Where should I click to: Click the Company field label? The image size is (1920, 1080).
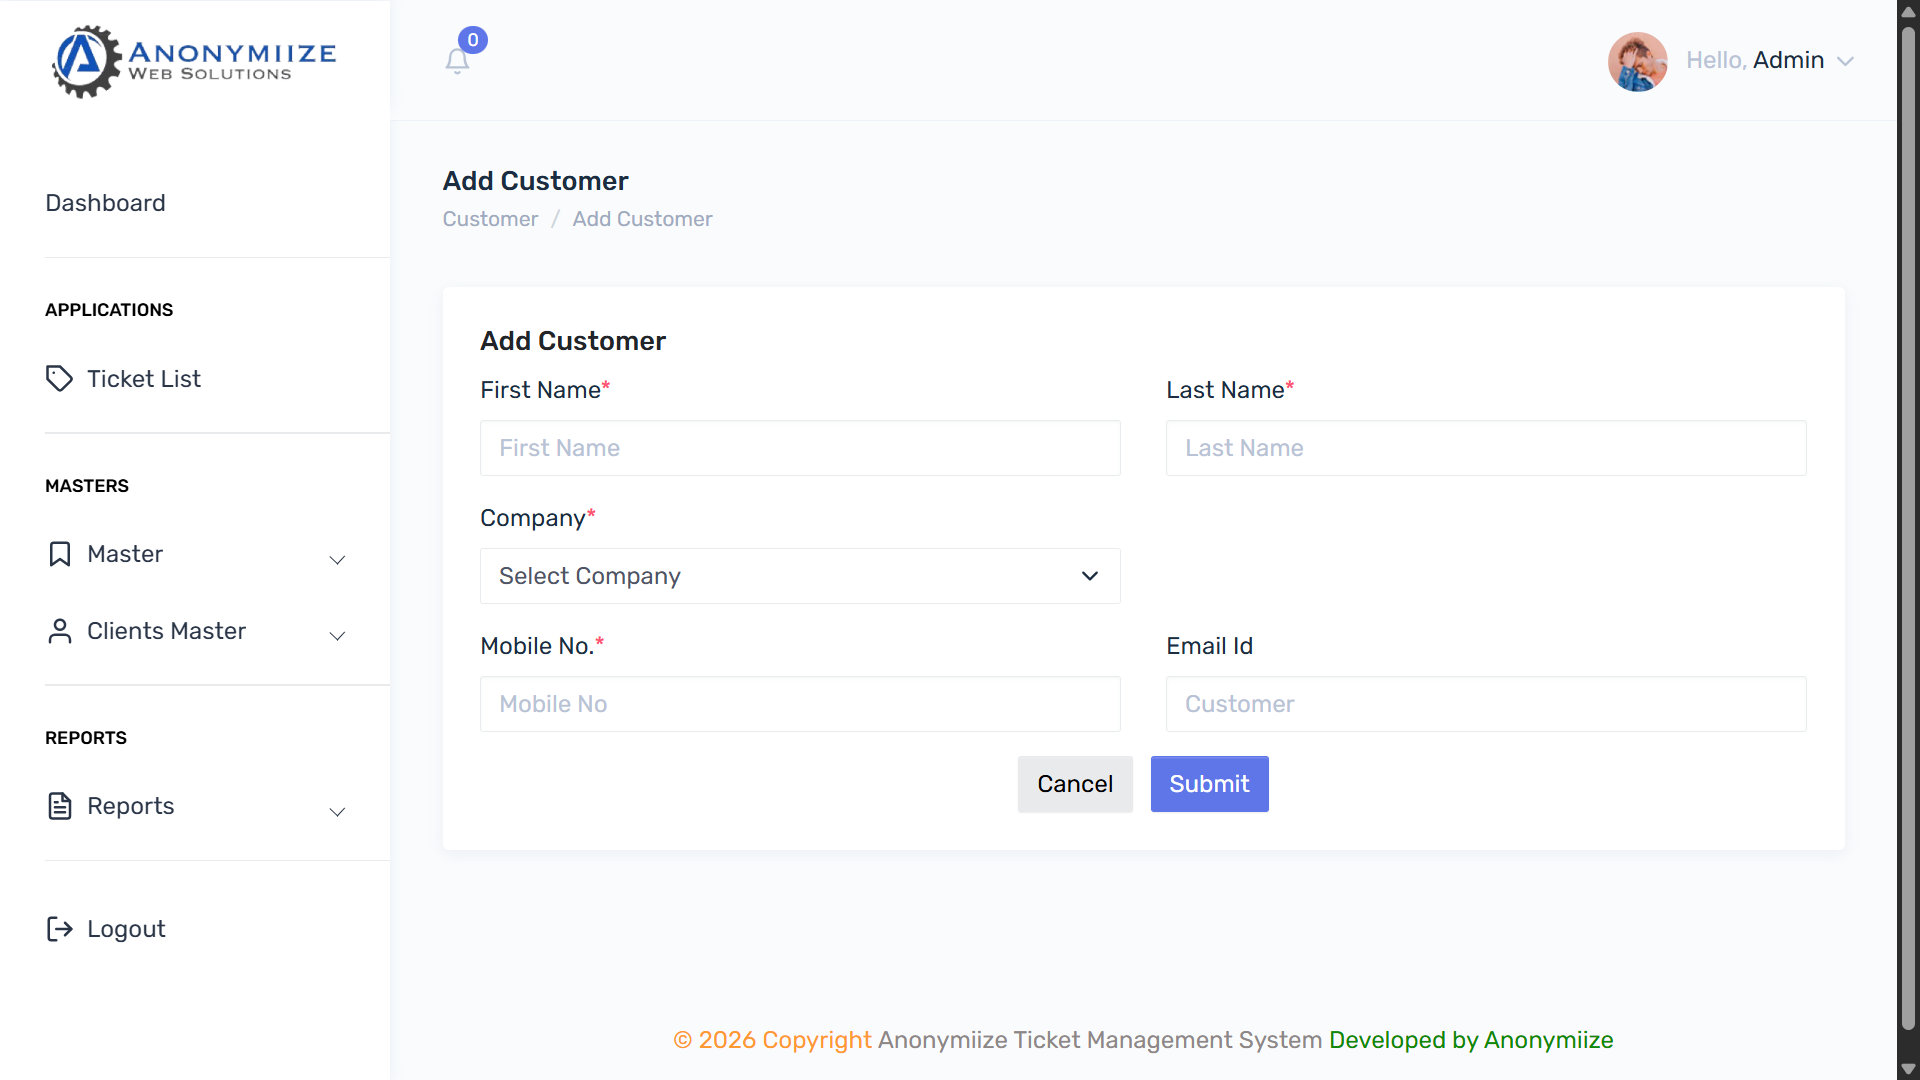pos(538,518)
